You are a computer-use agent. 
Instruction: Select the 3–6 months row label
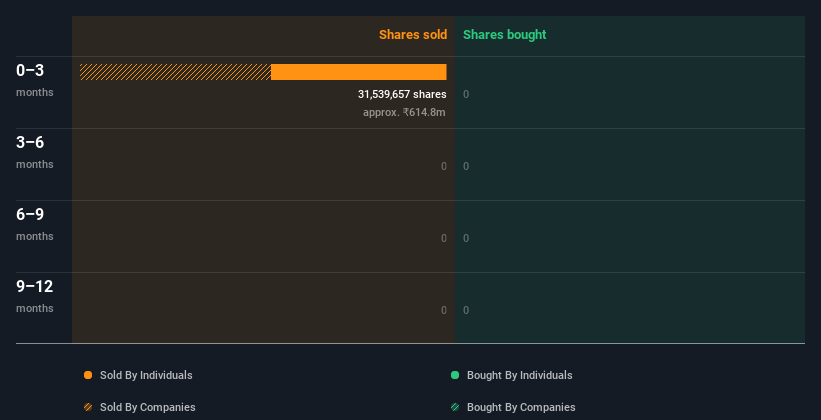[35, 151]
